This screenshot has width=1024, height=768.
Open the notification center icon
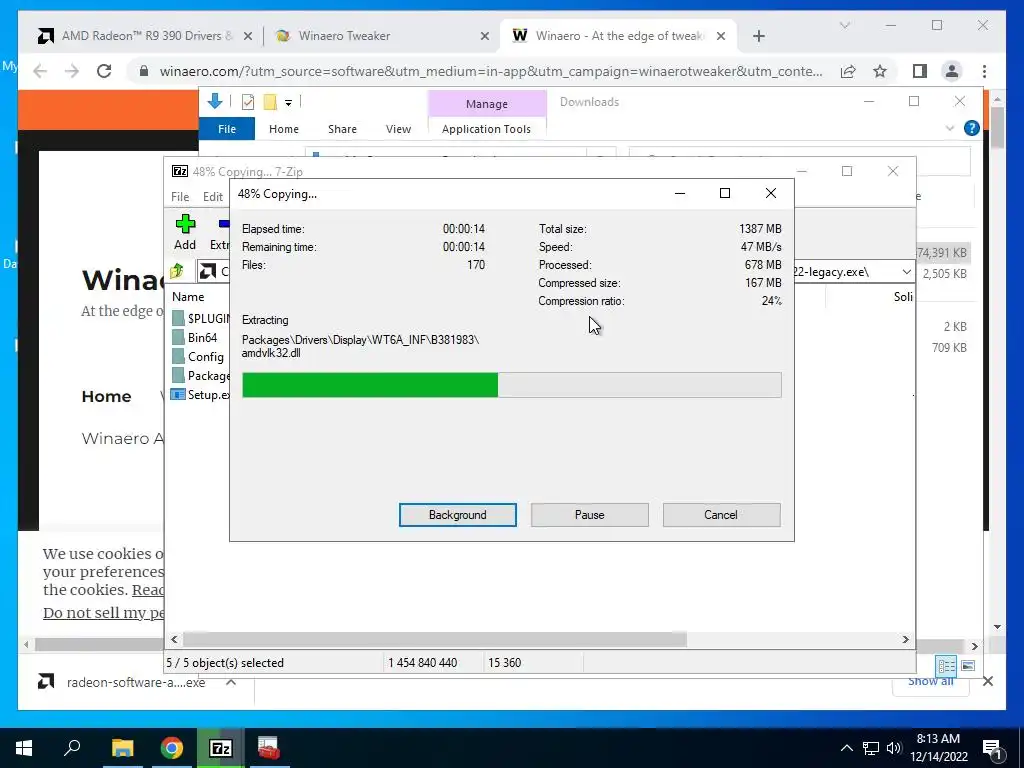992,748
